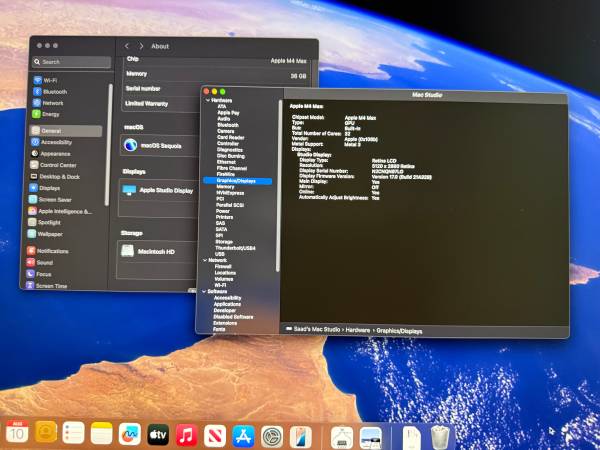Launch Notes from the Dock
The width and height of the screenshot is (600, 450).
tap(101, 433)
